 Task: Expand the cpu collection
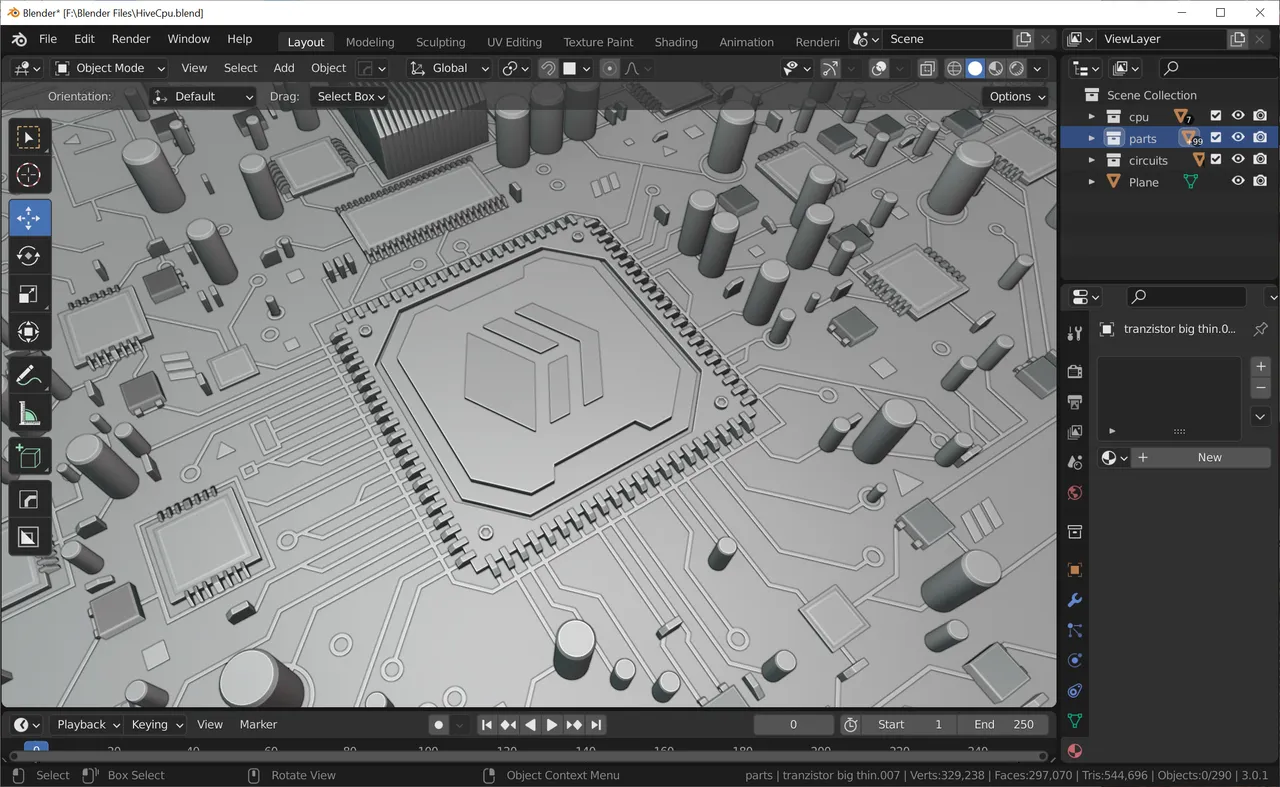coord(1092,117)
